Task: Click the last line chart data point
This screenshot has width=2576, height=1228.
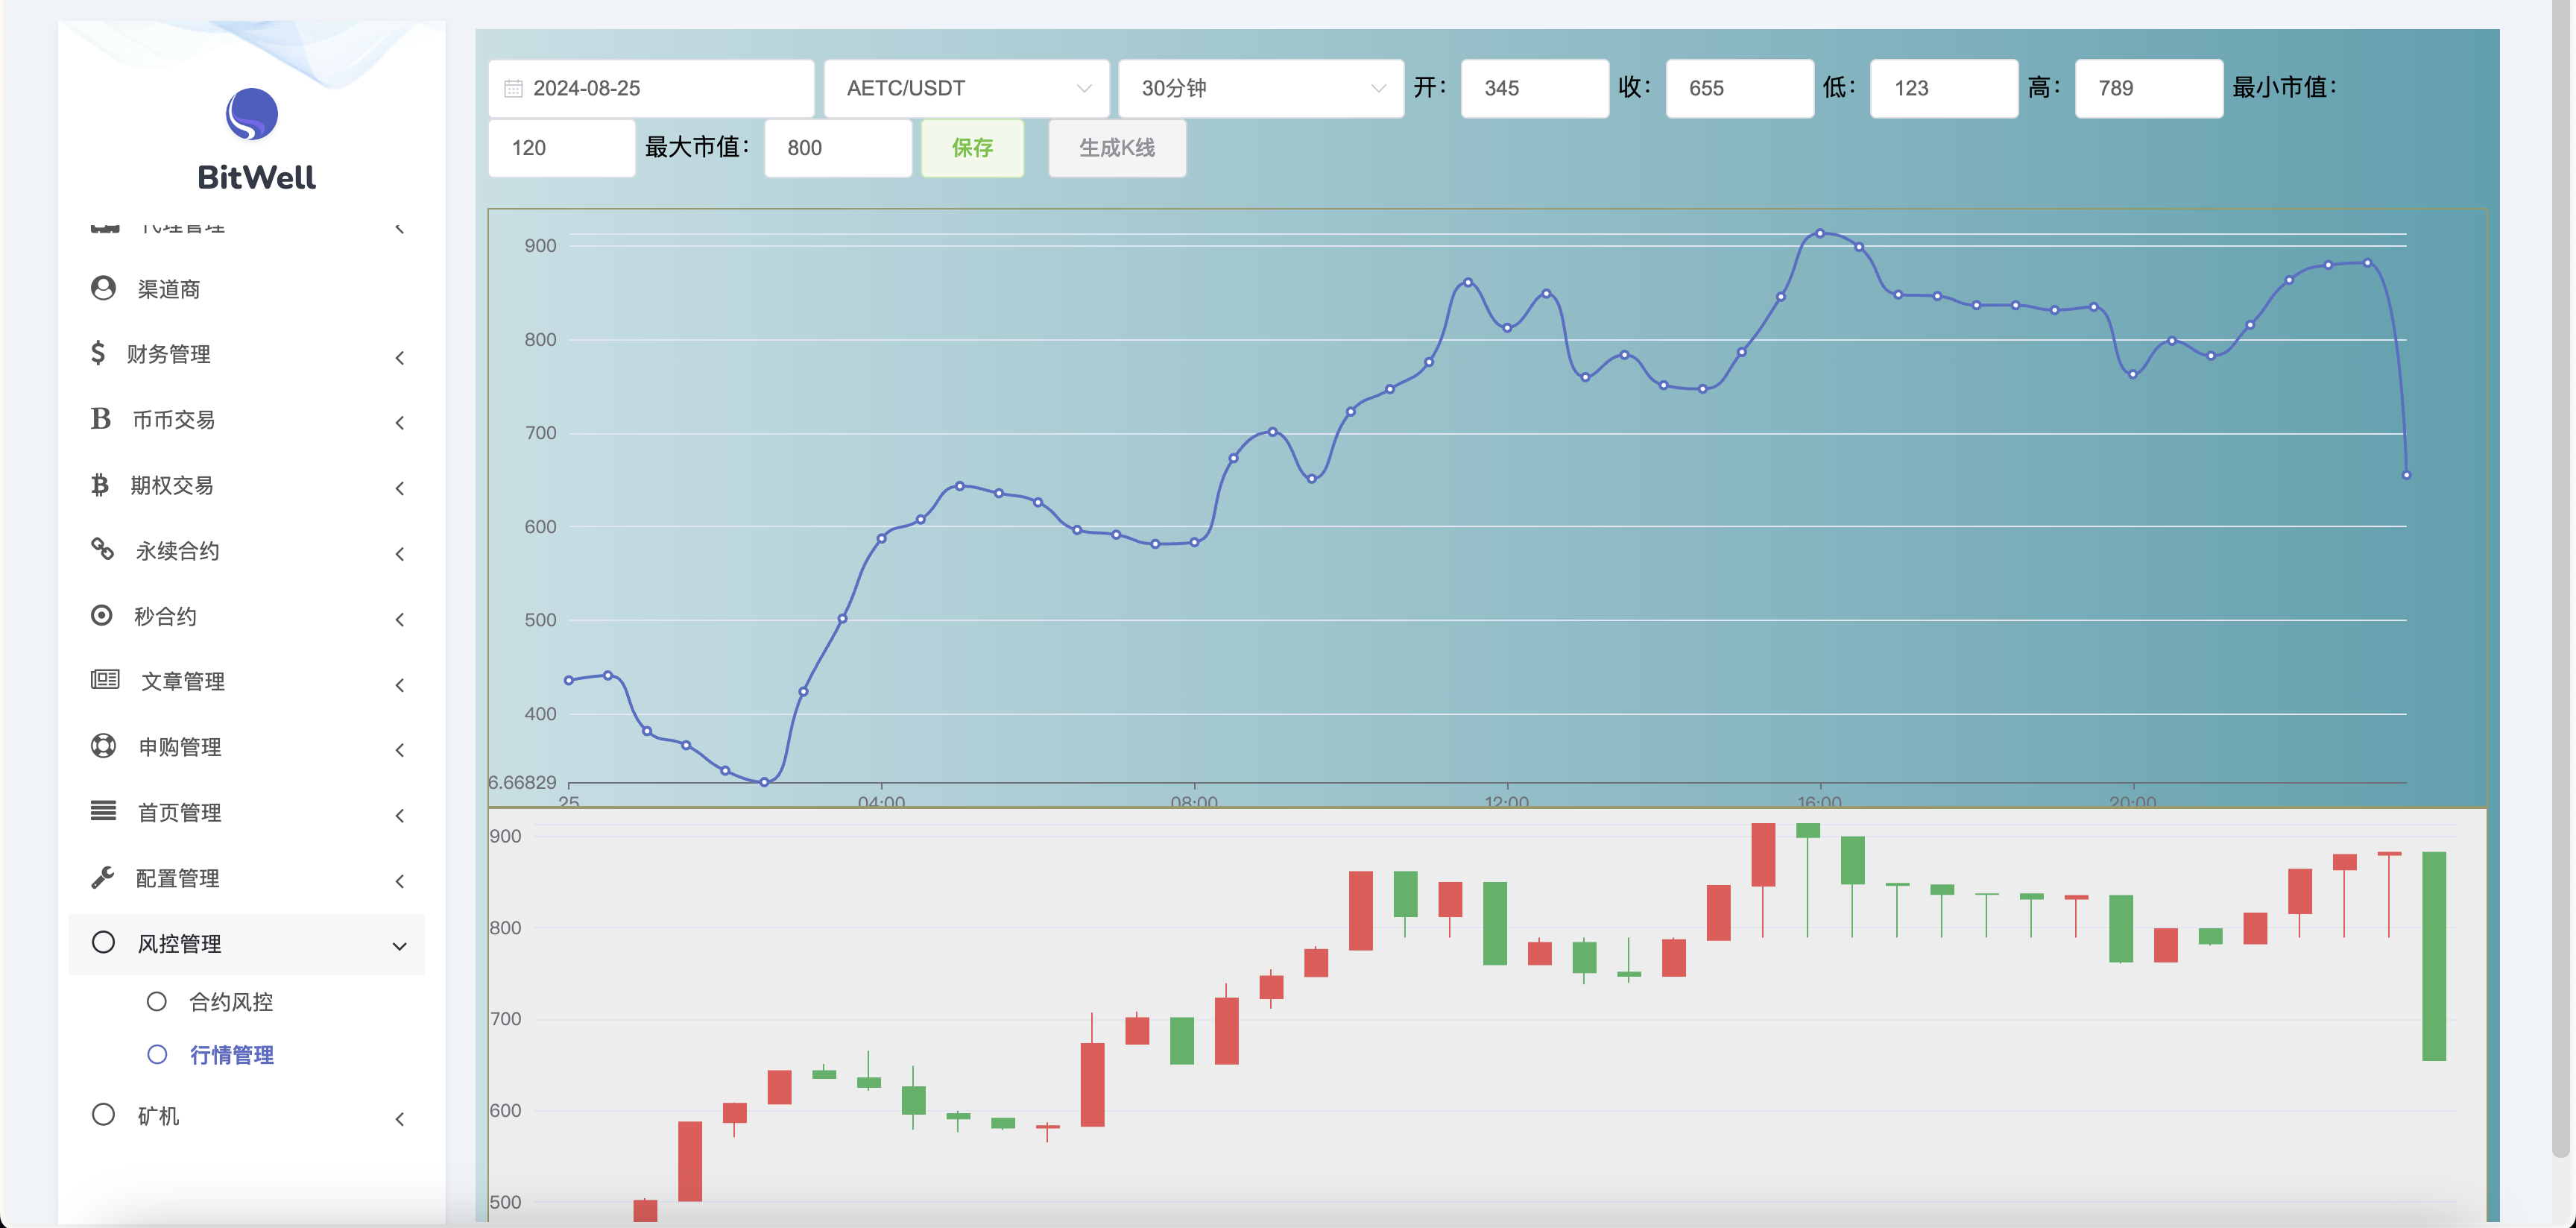Action: 2406,475
